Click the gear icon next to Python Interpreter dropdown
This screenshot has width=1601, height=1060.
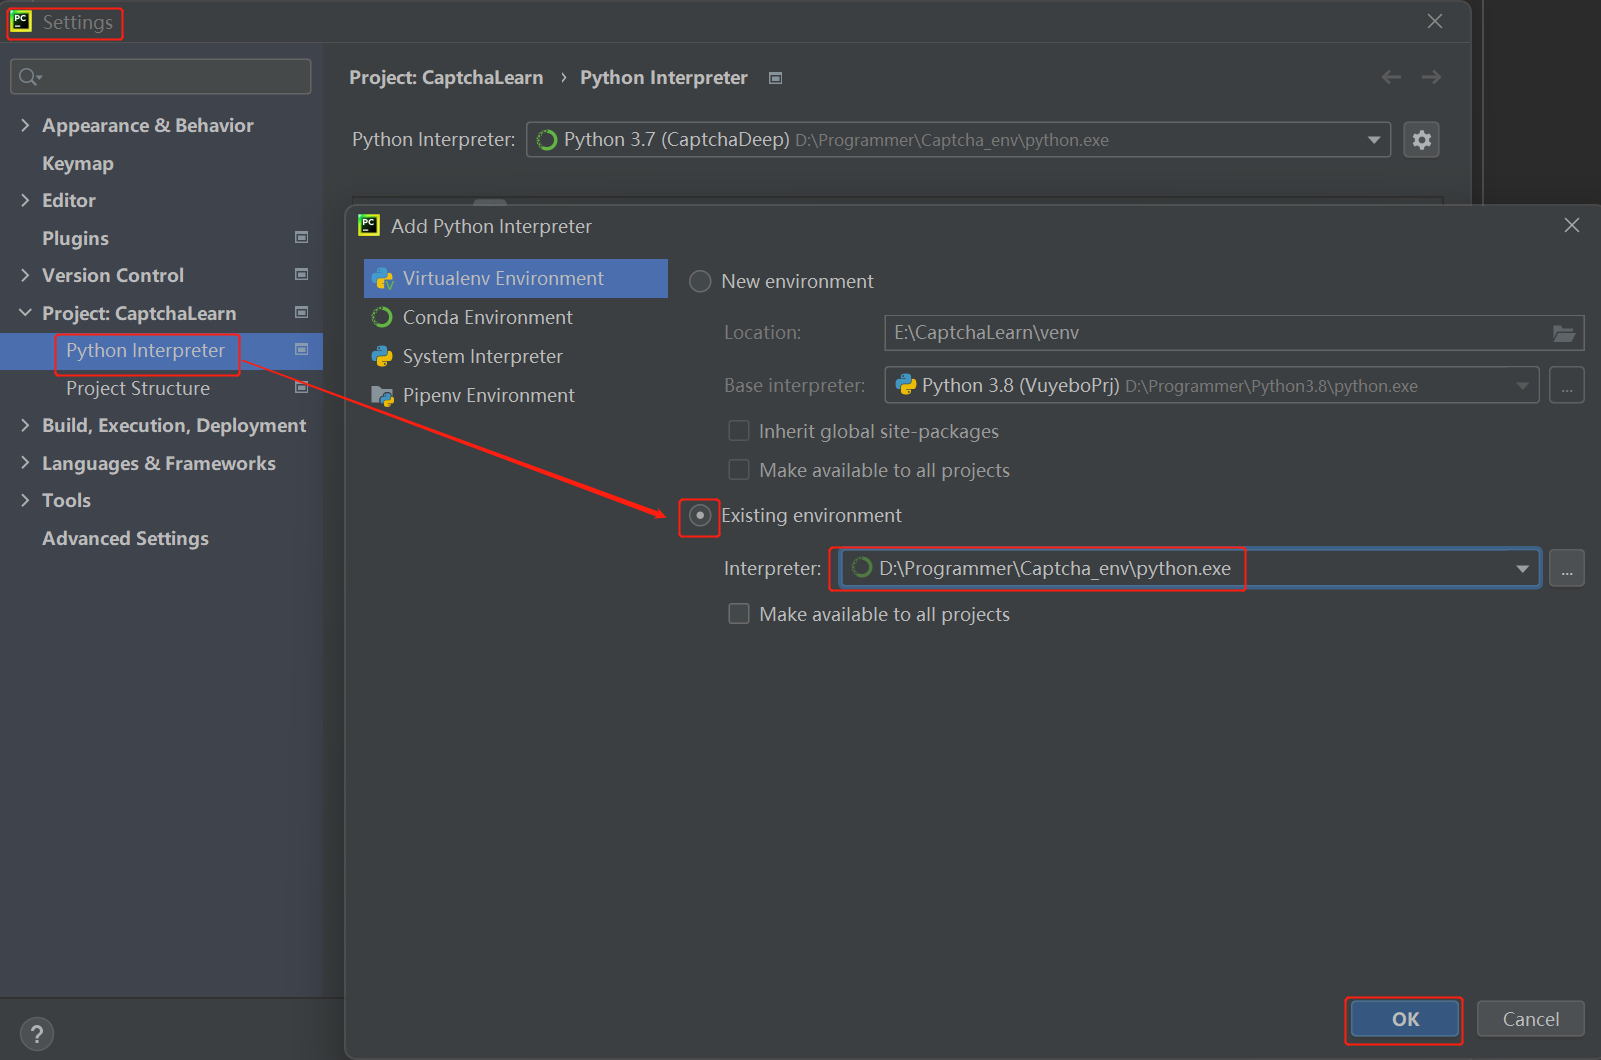click(x=1421, y=140)
